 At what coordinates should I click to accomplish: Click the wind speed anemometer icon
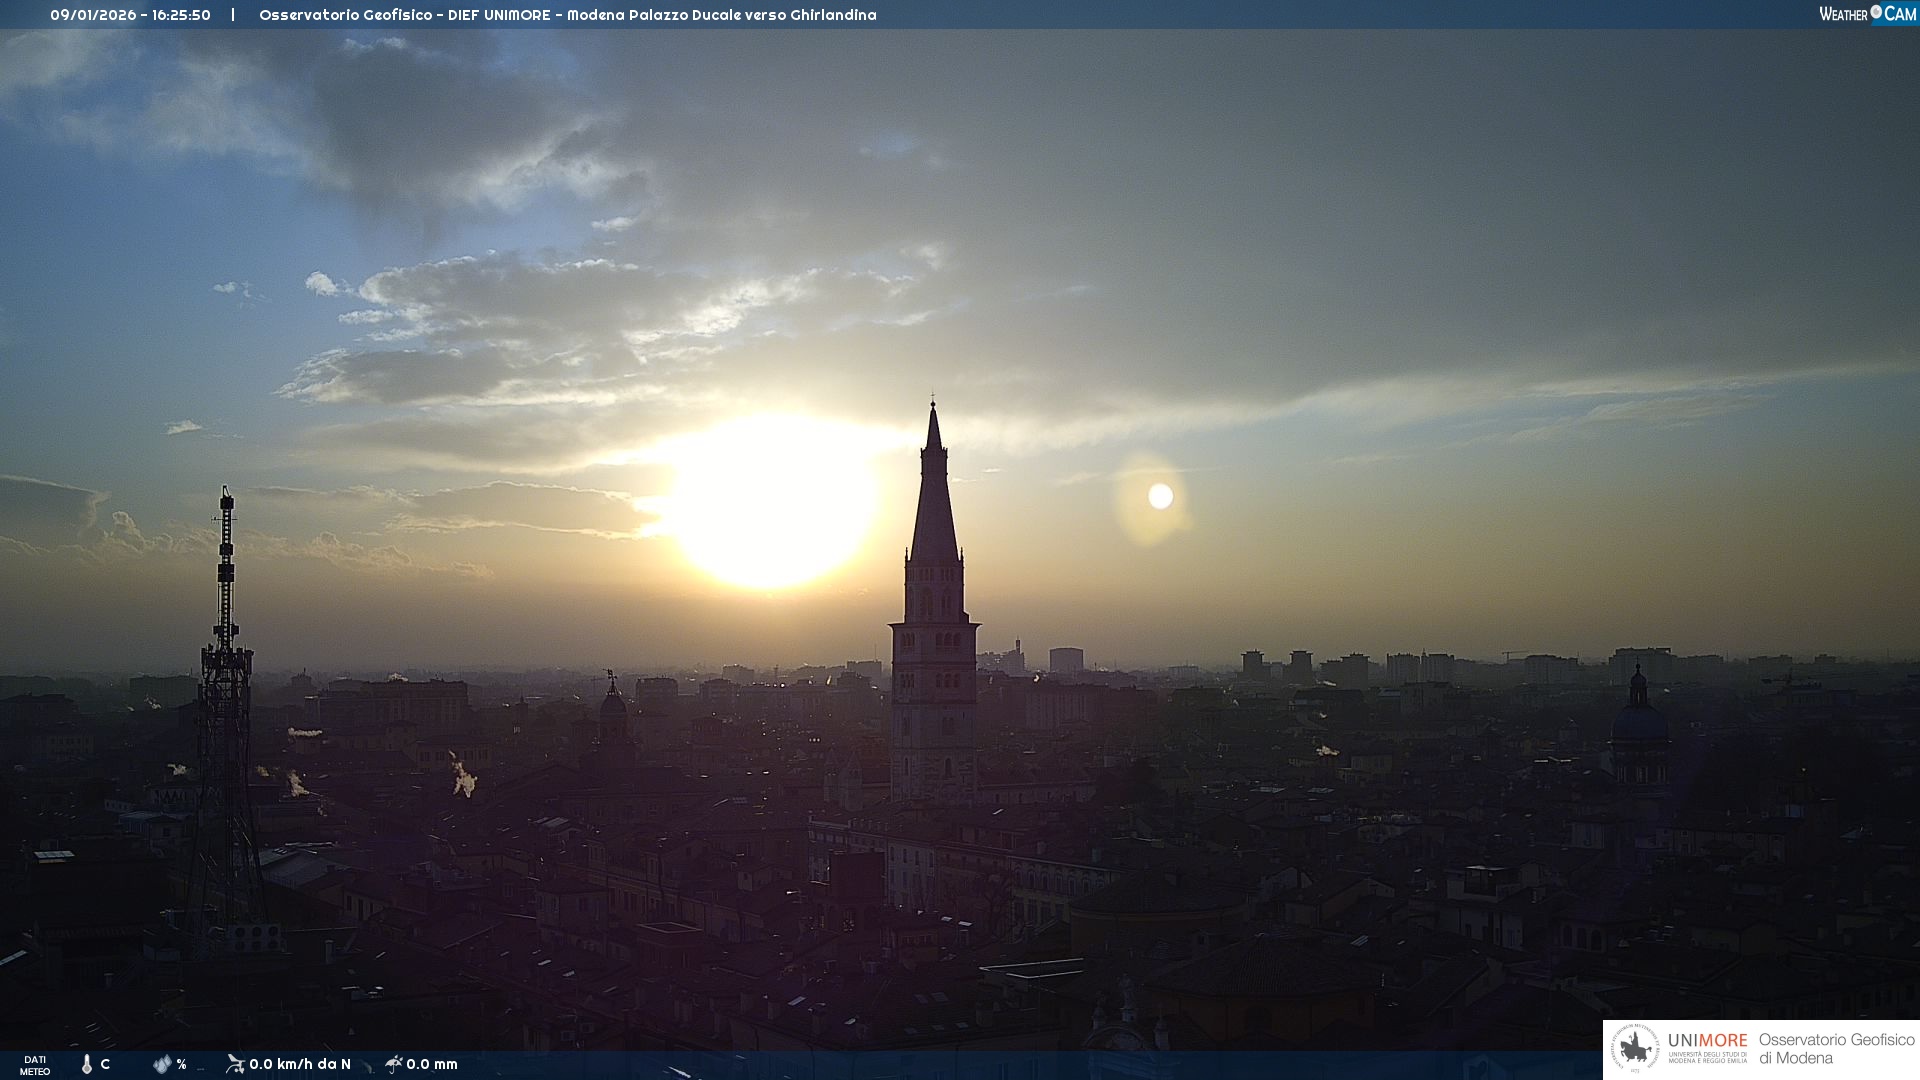tap(235, 1064)
